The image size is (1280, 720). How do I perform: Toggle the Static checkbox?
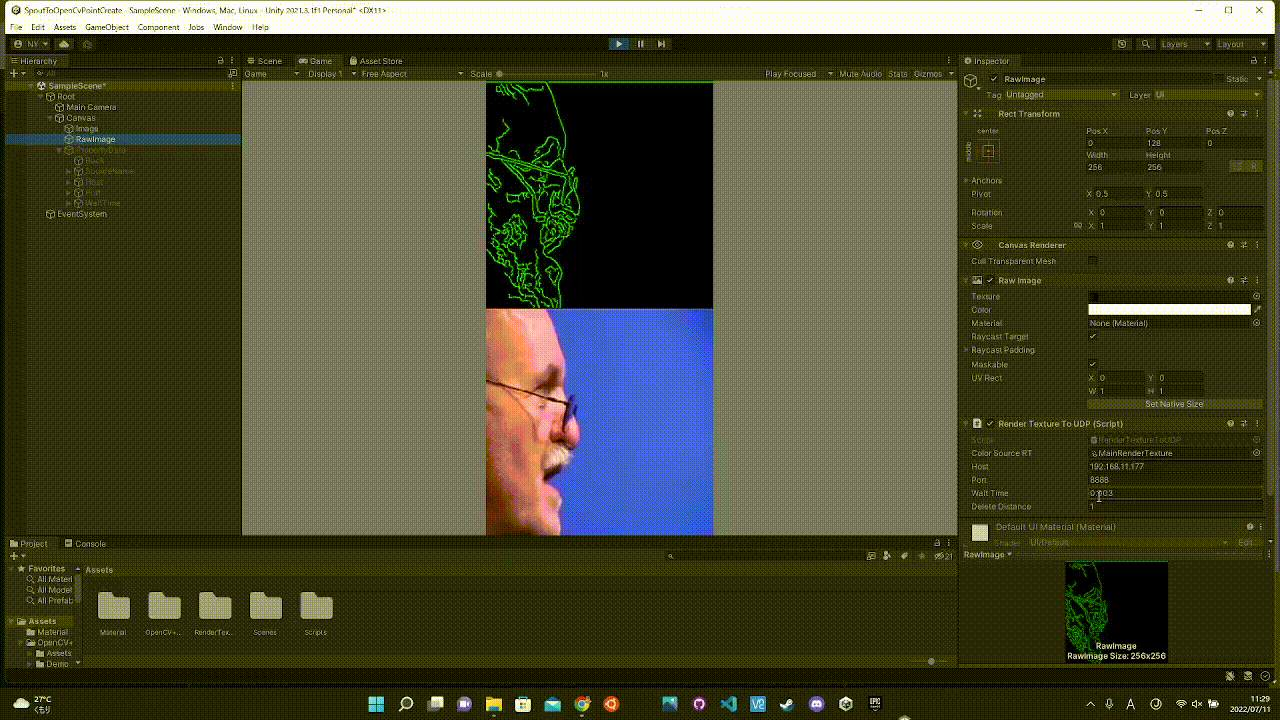point(1218,79)
